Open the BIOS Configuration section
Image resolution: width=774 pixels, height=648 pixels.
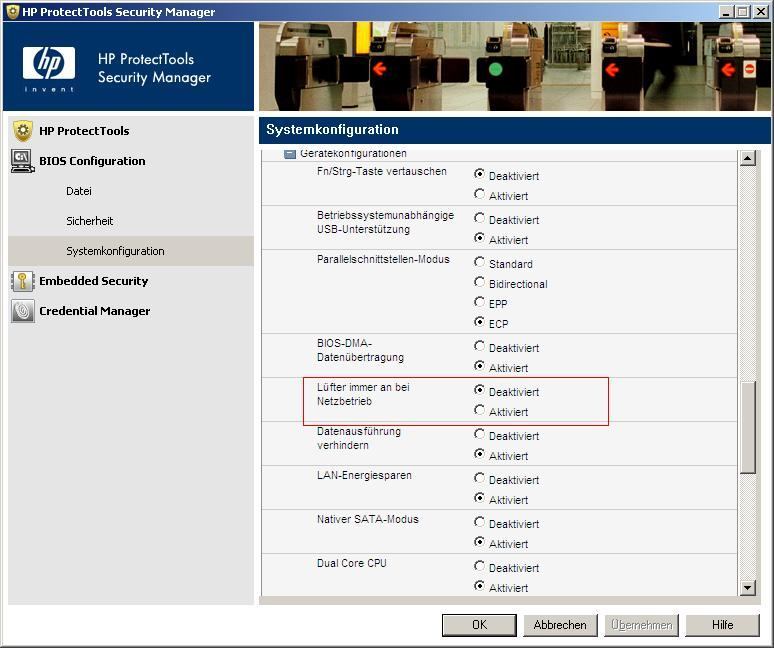click(92, 161)
